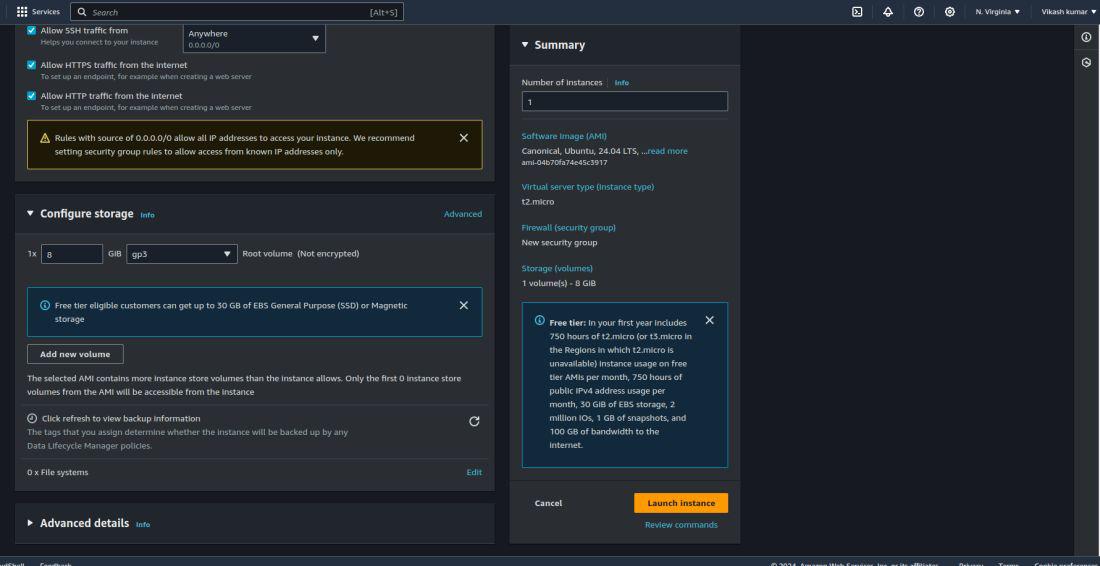Click Add new volume
This screenshot has height=566, width=1100.
tap(75, 354)
